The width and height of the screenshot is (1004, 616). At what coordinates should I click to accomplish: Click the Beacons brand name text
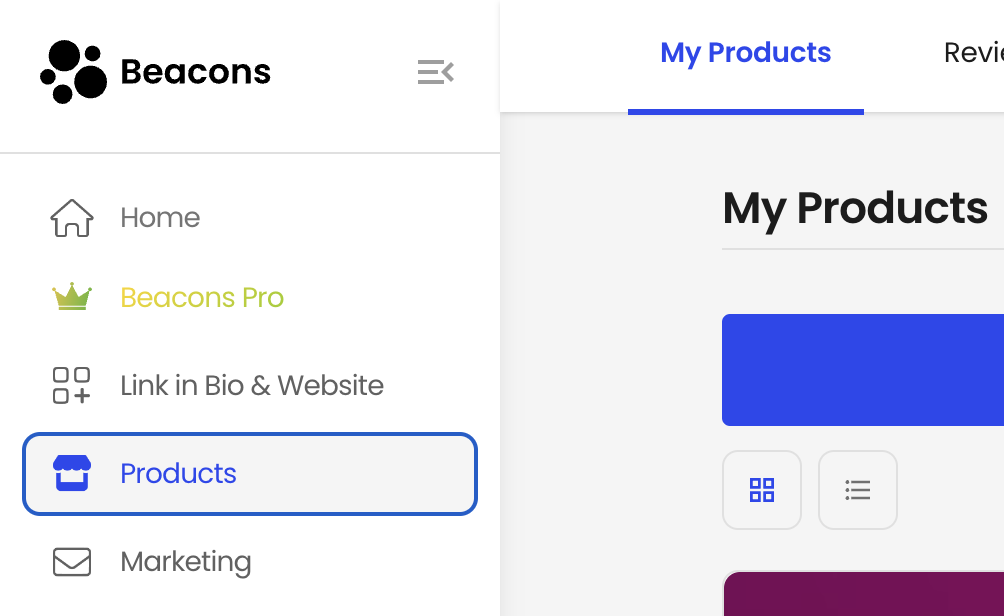coord(195,72)
